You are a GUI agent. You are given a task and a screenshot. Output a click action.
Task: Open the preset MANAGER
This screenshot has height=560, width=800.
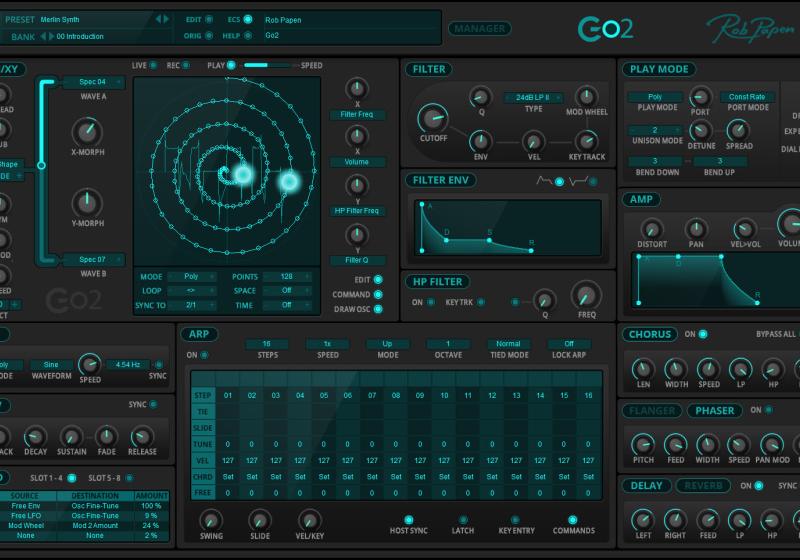pyautogui.click(x=480, y=29)
